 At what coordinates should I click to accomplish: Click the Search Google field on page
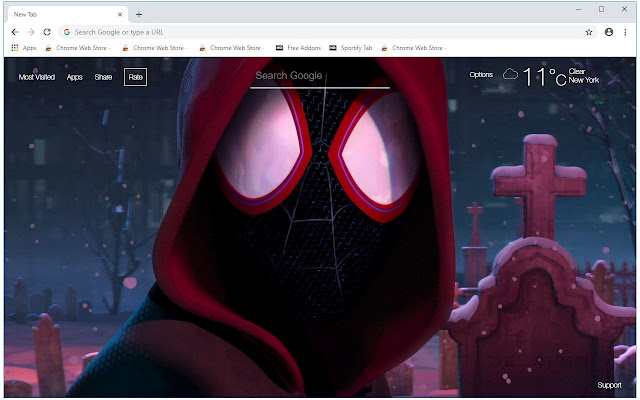pyautogui.click(x=320, y=76)
